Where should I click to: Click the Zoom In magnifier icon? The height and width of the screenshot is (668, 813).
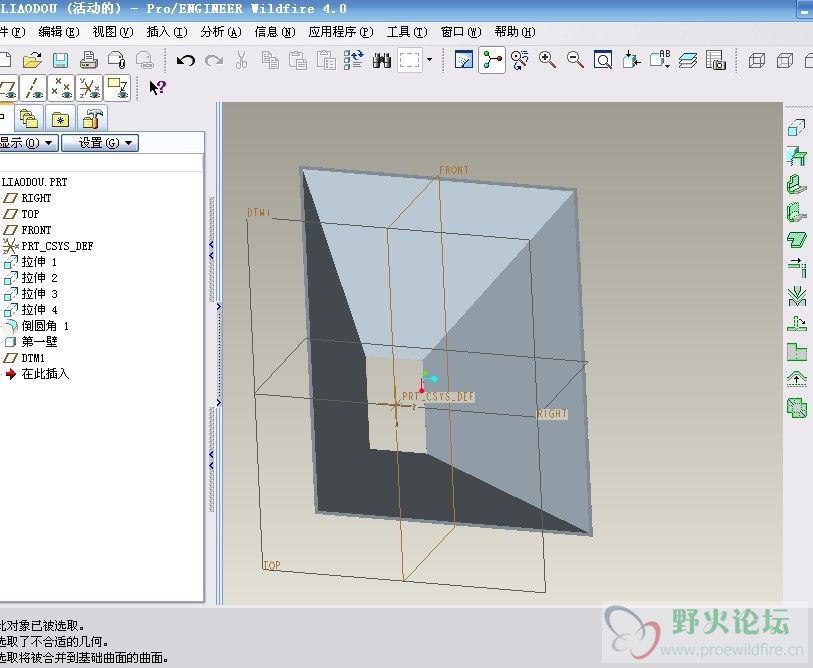[547, 60]
